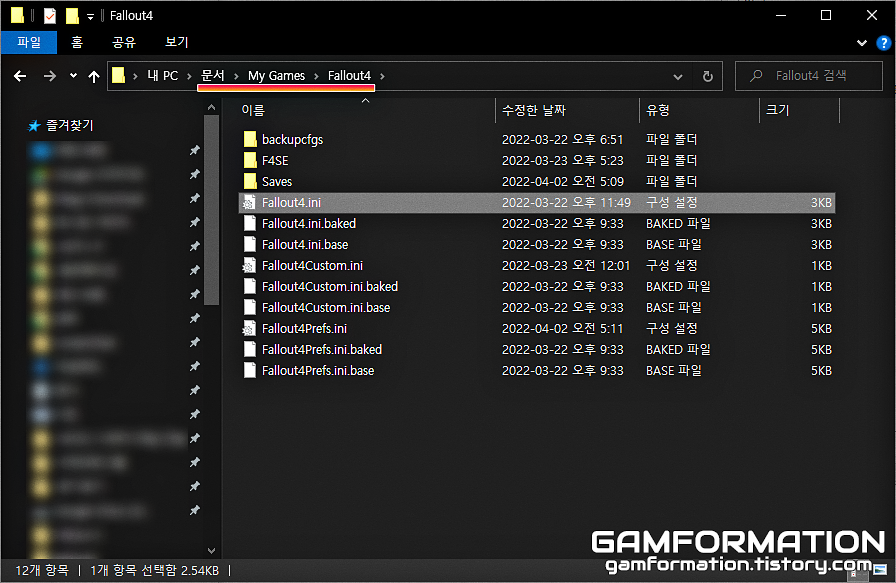Select the Fallout4Custom.ini.baked file icon
This screenshot has height=583, width=896.
[x=249, y=286]
